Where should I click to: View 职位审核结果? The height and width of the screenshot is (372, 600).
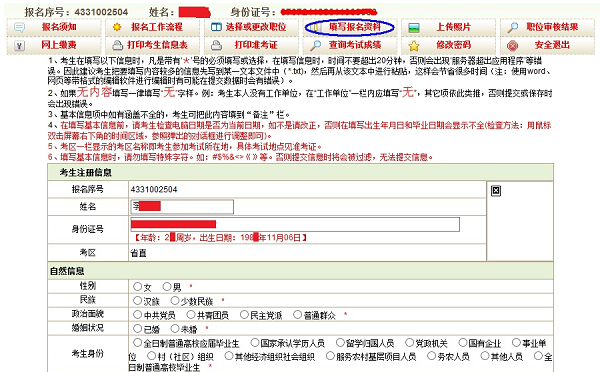[x=552, y=27]
